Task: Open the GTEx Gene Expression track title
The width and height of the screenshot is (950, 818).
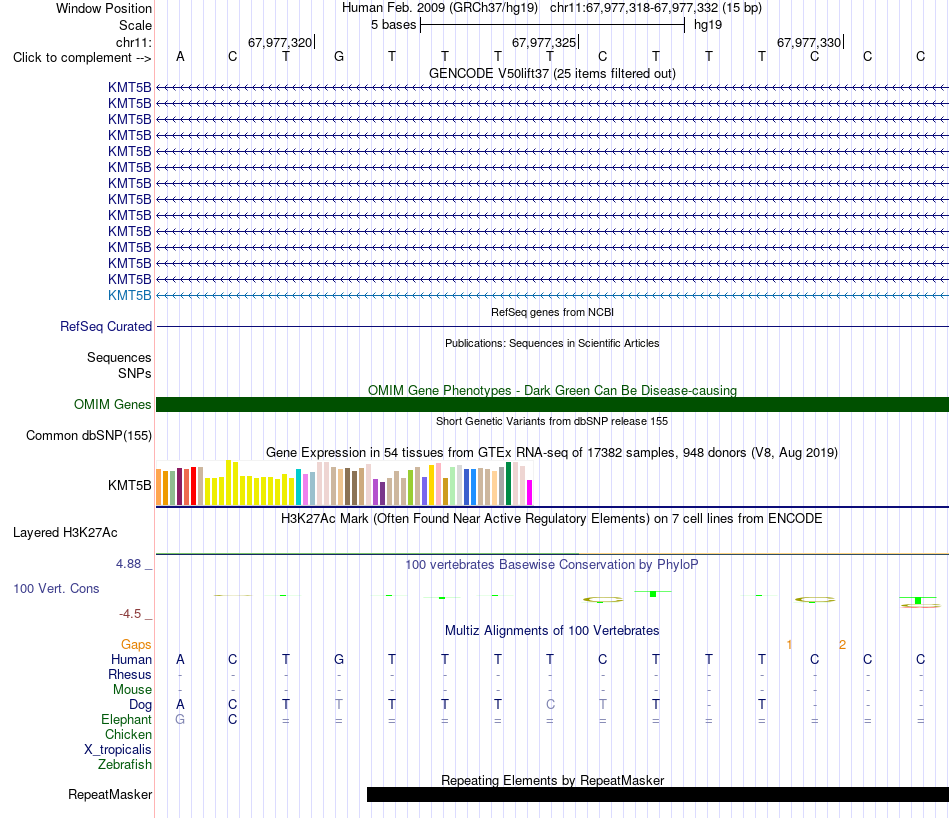Action: pos(552,453)
